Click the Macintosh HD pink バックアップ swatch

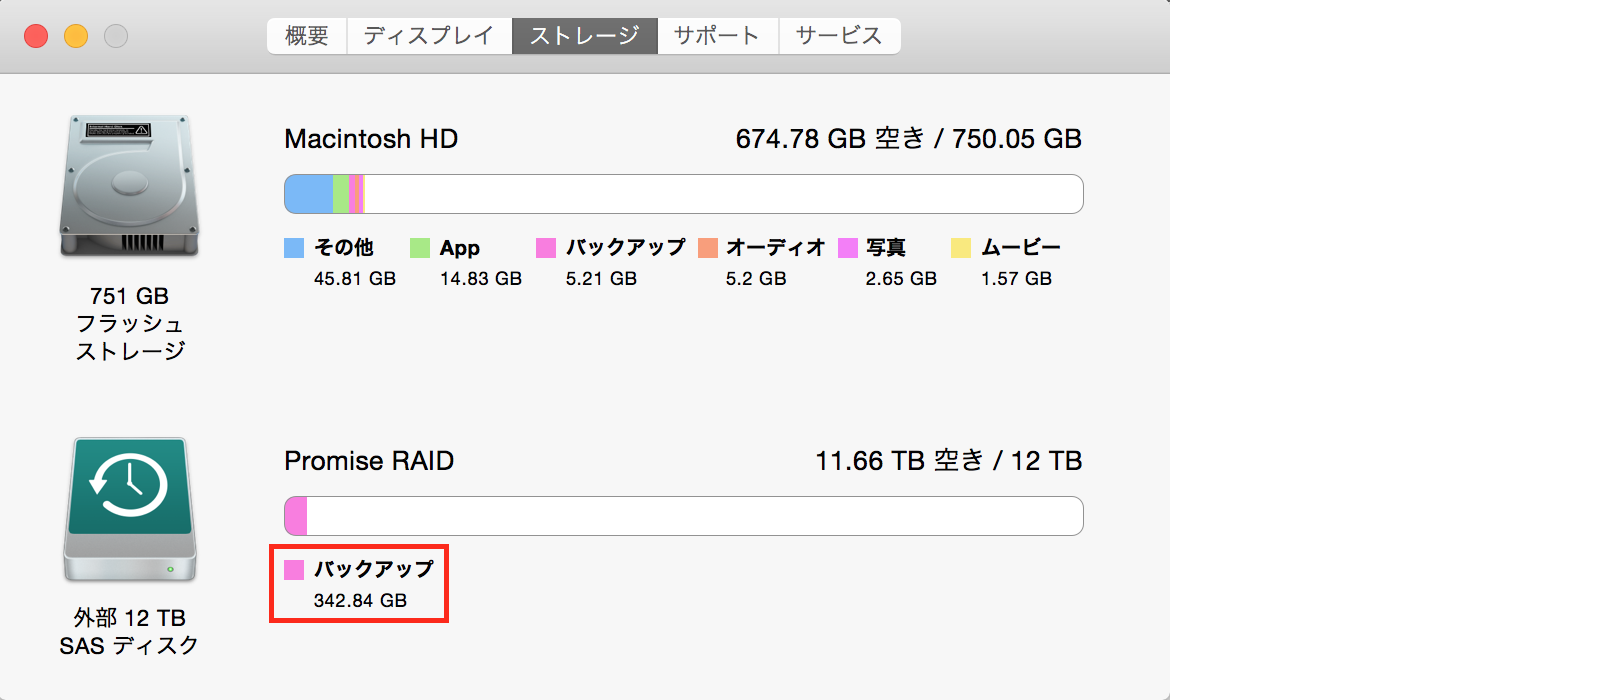click(x=546, y=248)
